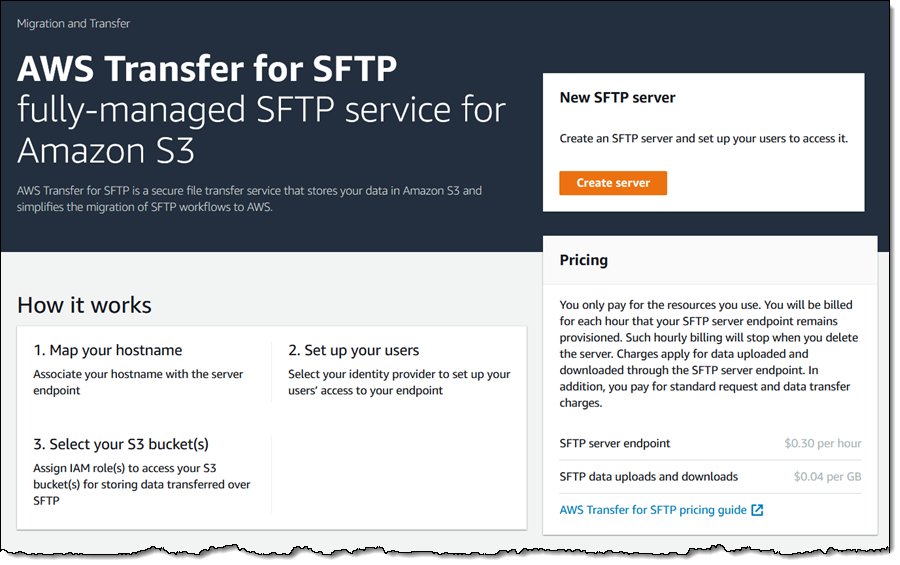
Task: Click the SFTP server endpoint pricing row
Action: click(x=710, y=443)
